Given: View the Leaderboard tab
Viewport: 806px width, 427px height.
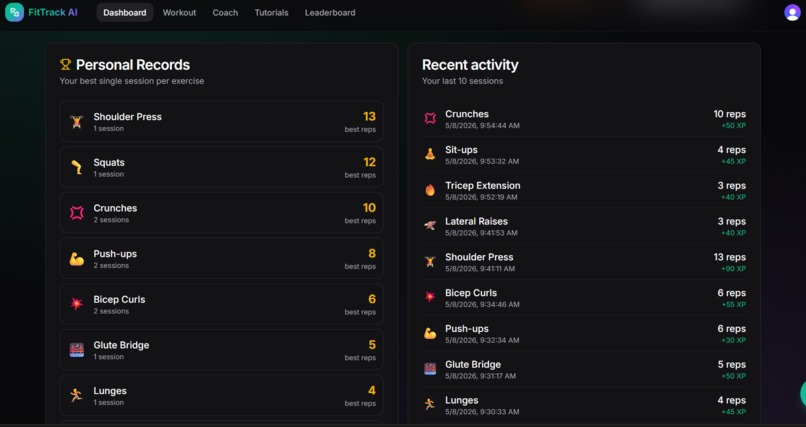Looking at the screenshot, I should [330, 12].
